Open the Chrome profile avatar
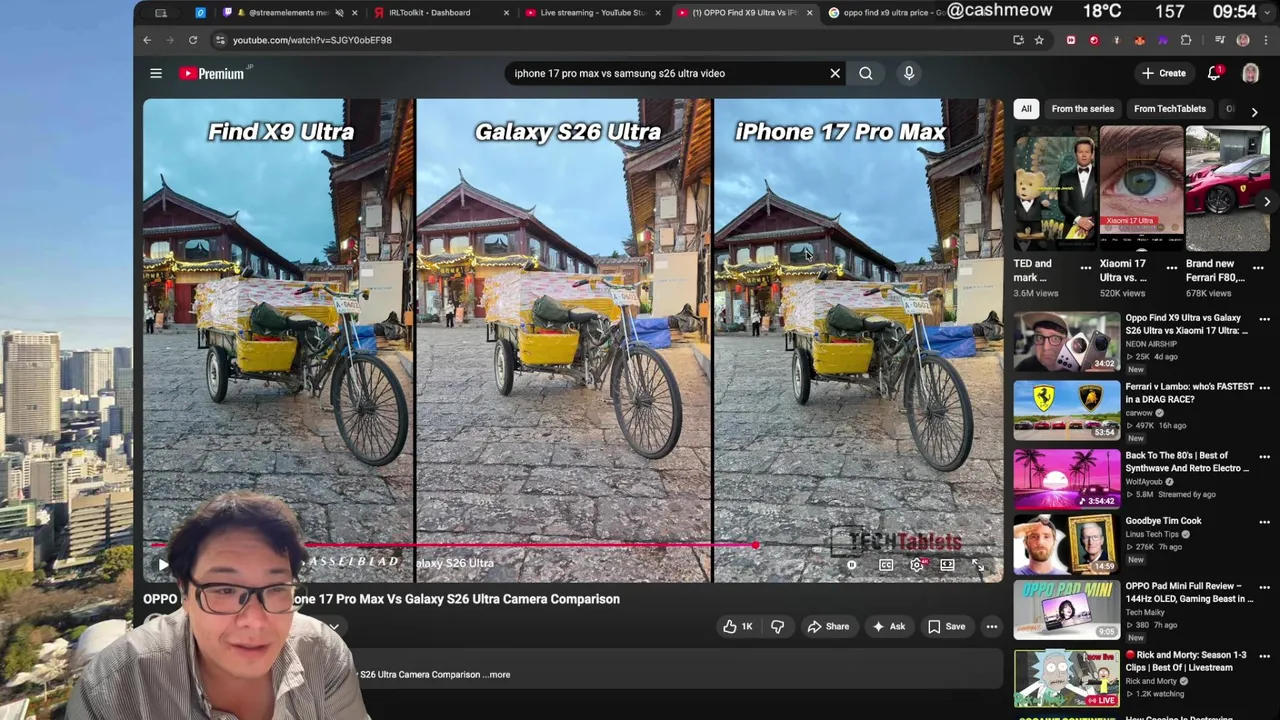 click(x=1243, y=40)
